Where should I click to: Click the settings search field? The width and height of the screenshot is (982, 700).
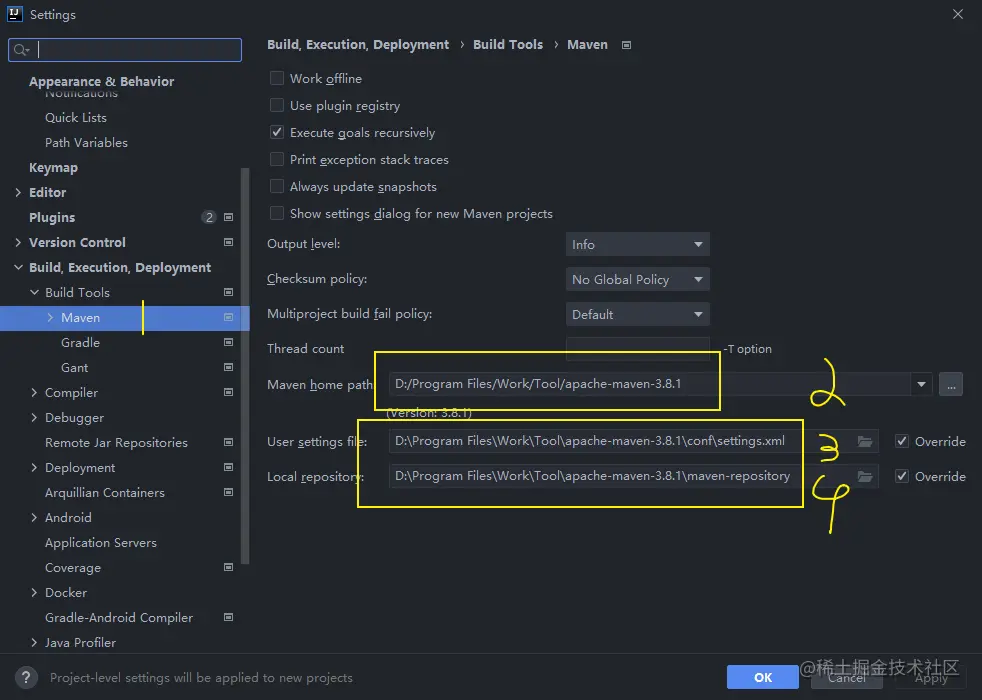(125, 50)
